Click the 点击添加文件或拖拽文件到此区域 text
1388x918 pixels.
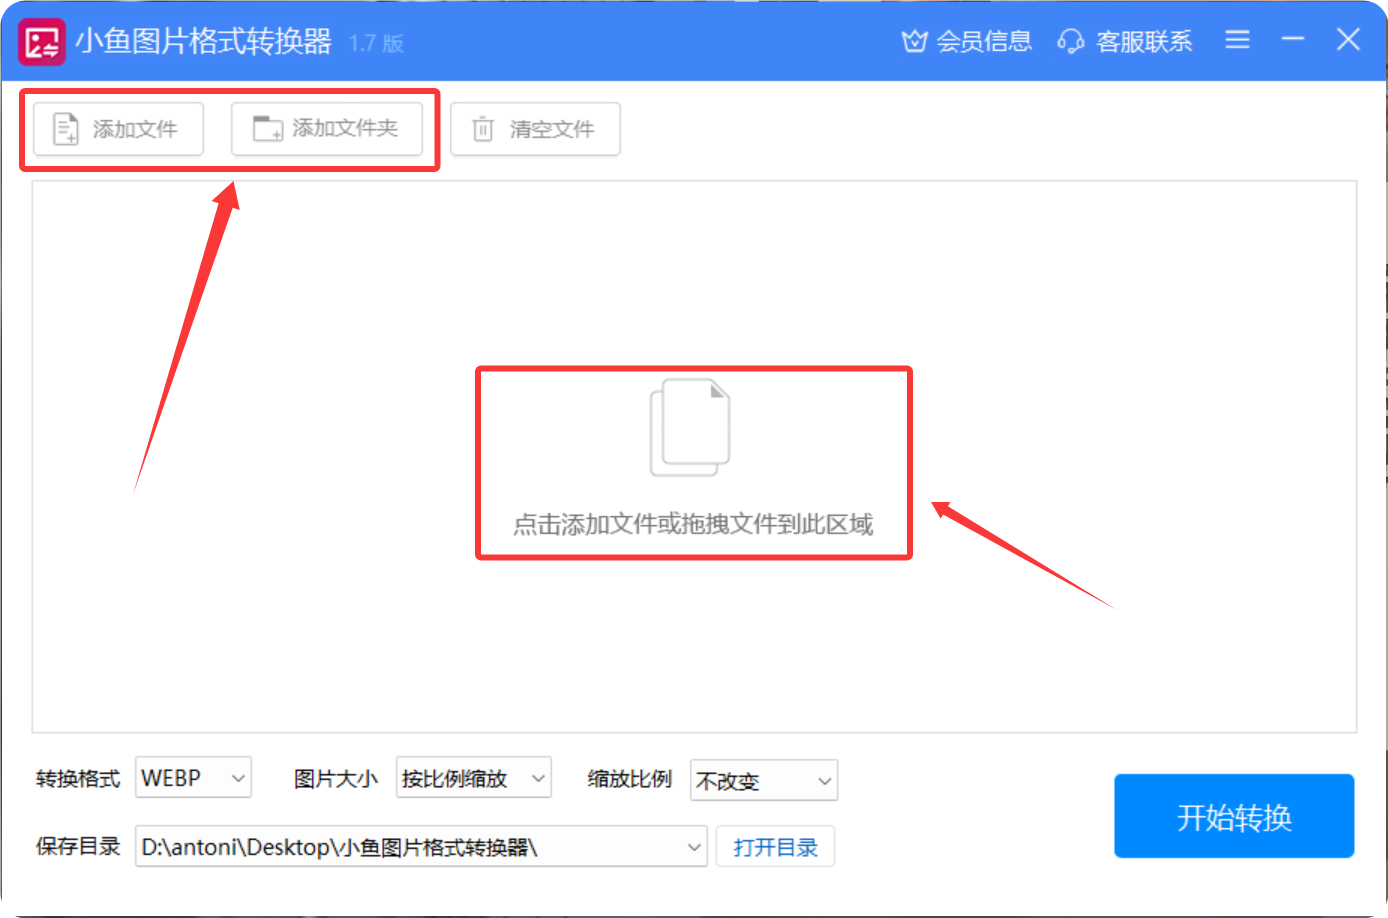click(693, 524)
